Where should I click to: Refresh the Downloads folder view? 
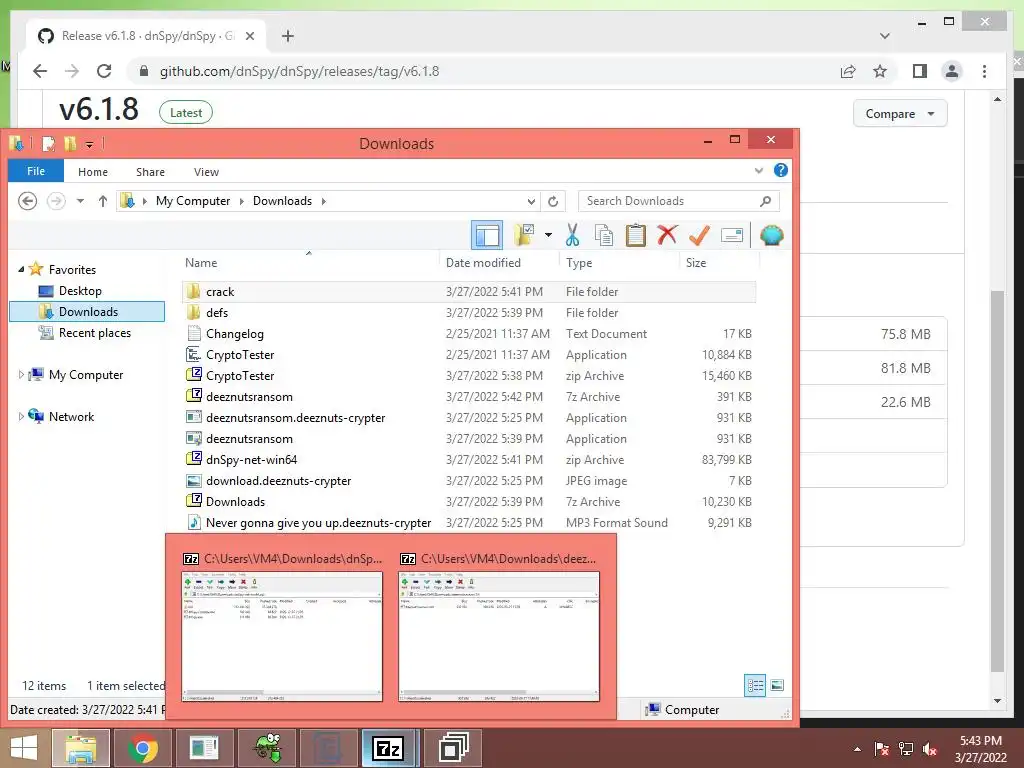click(x=553, y=201)
